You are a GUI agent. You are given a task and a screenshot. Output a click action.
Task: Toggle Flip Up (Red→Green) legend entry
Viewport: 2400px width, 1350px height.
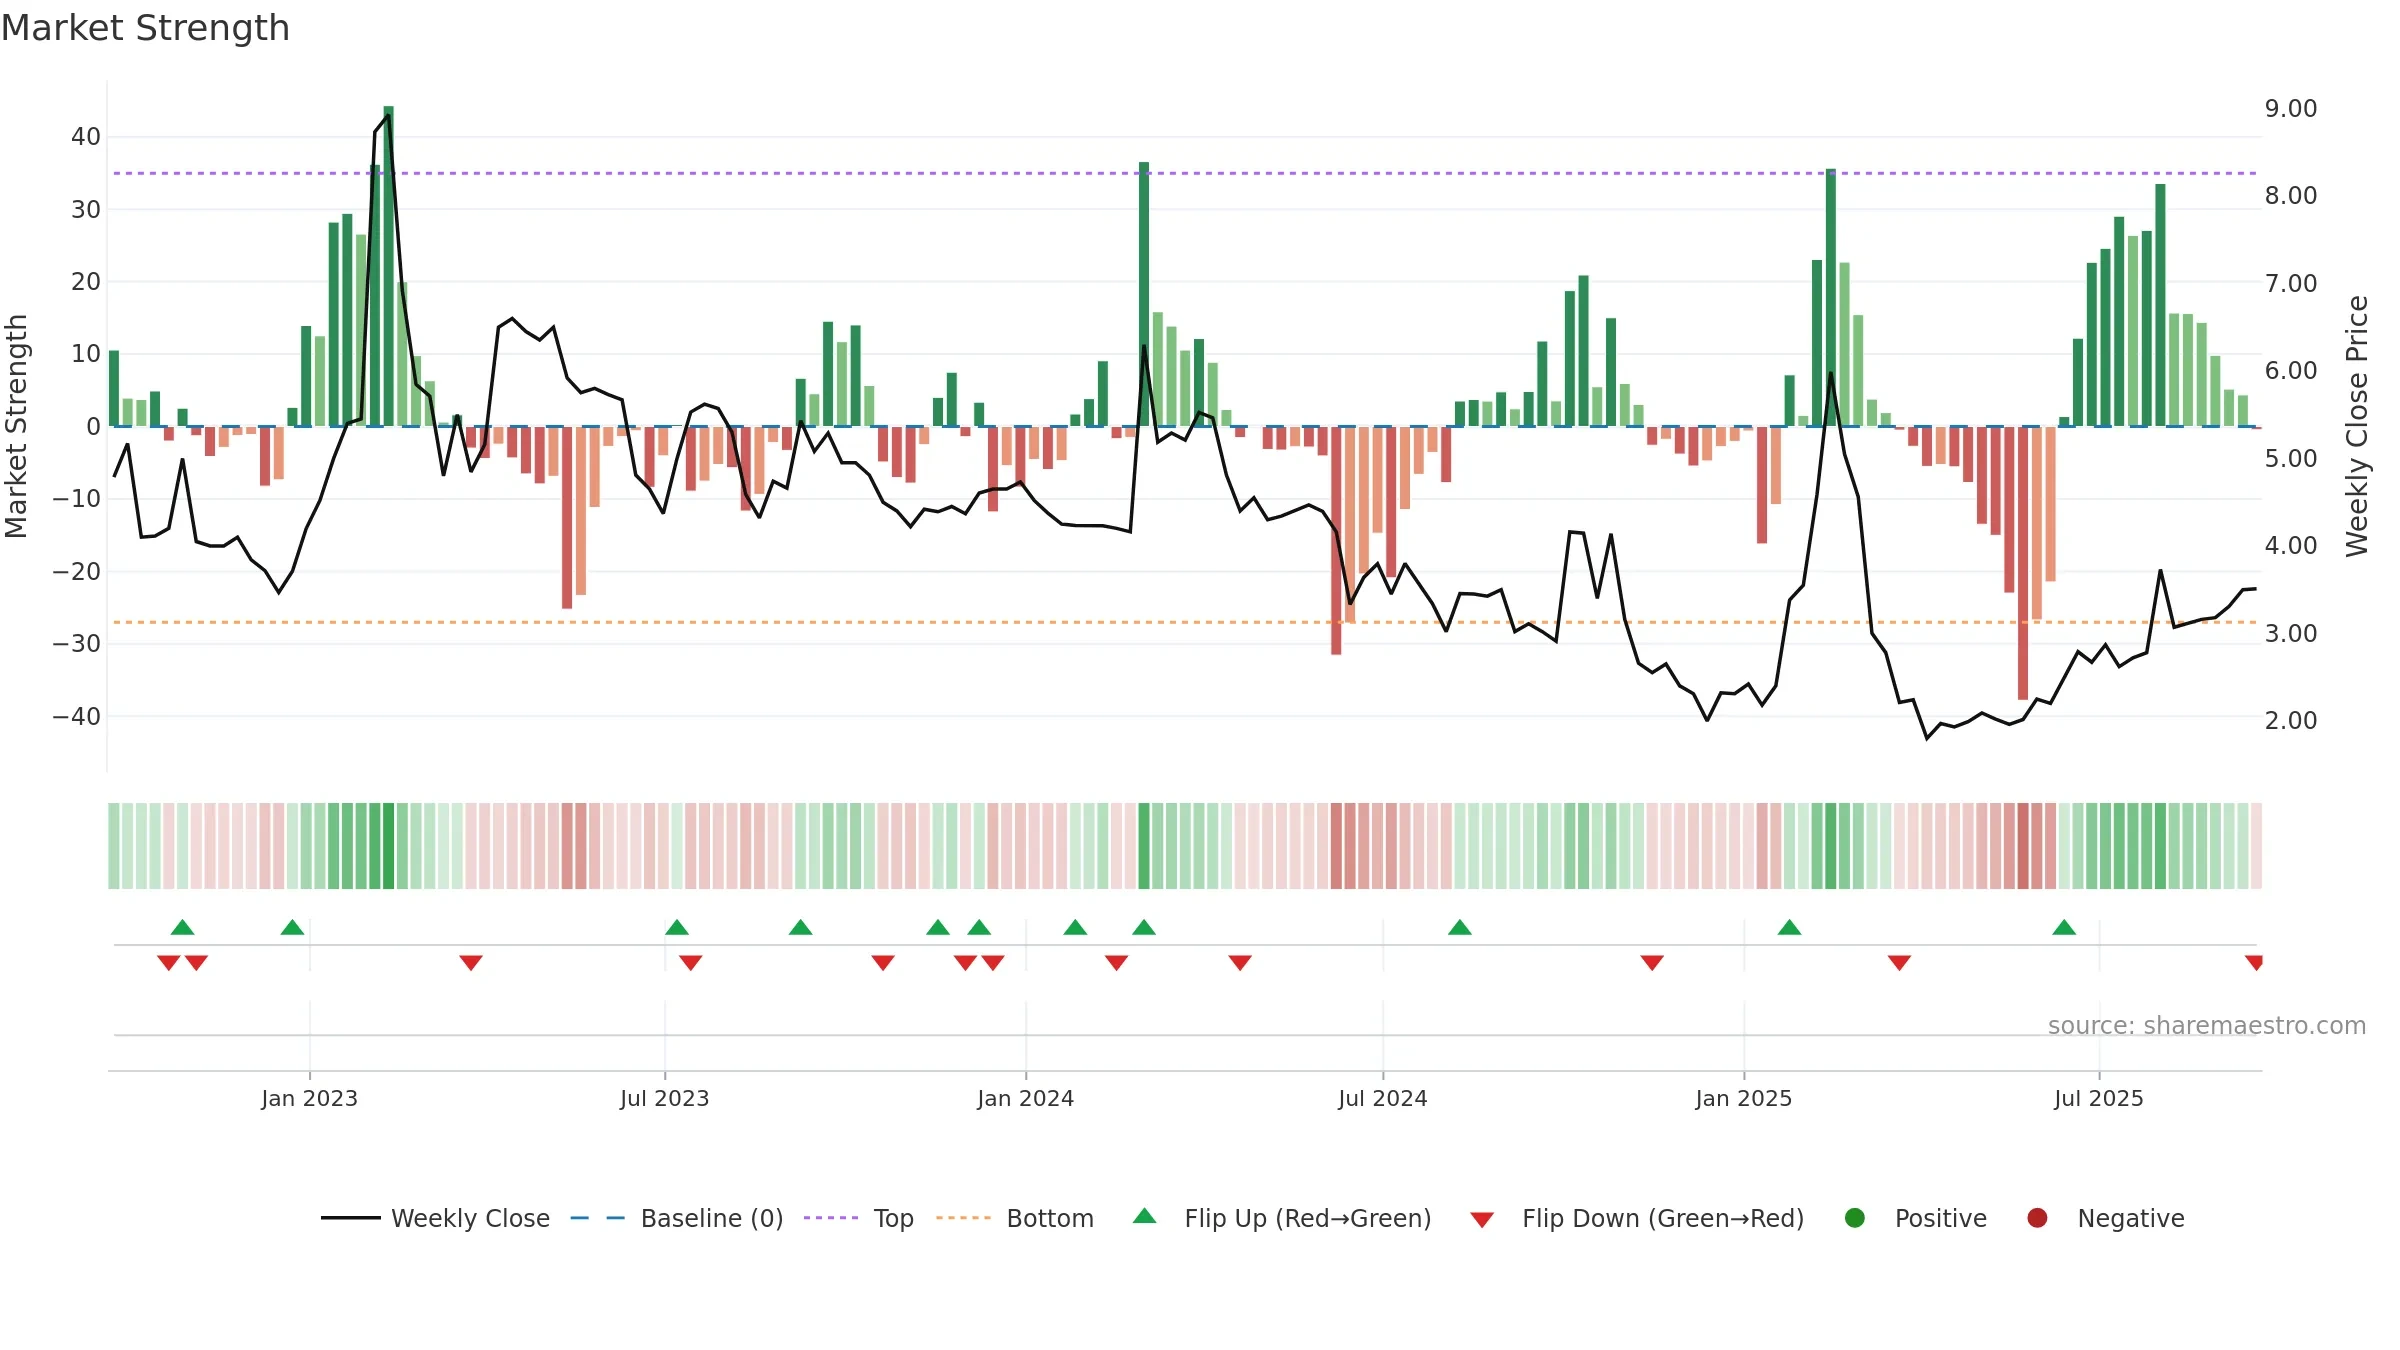(x=1282, y=1218)
